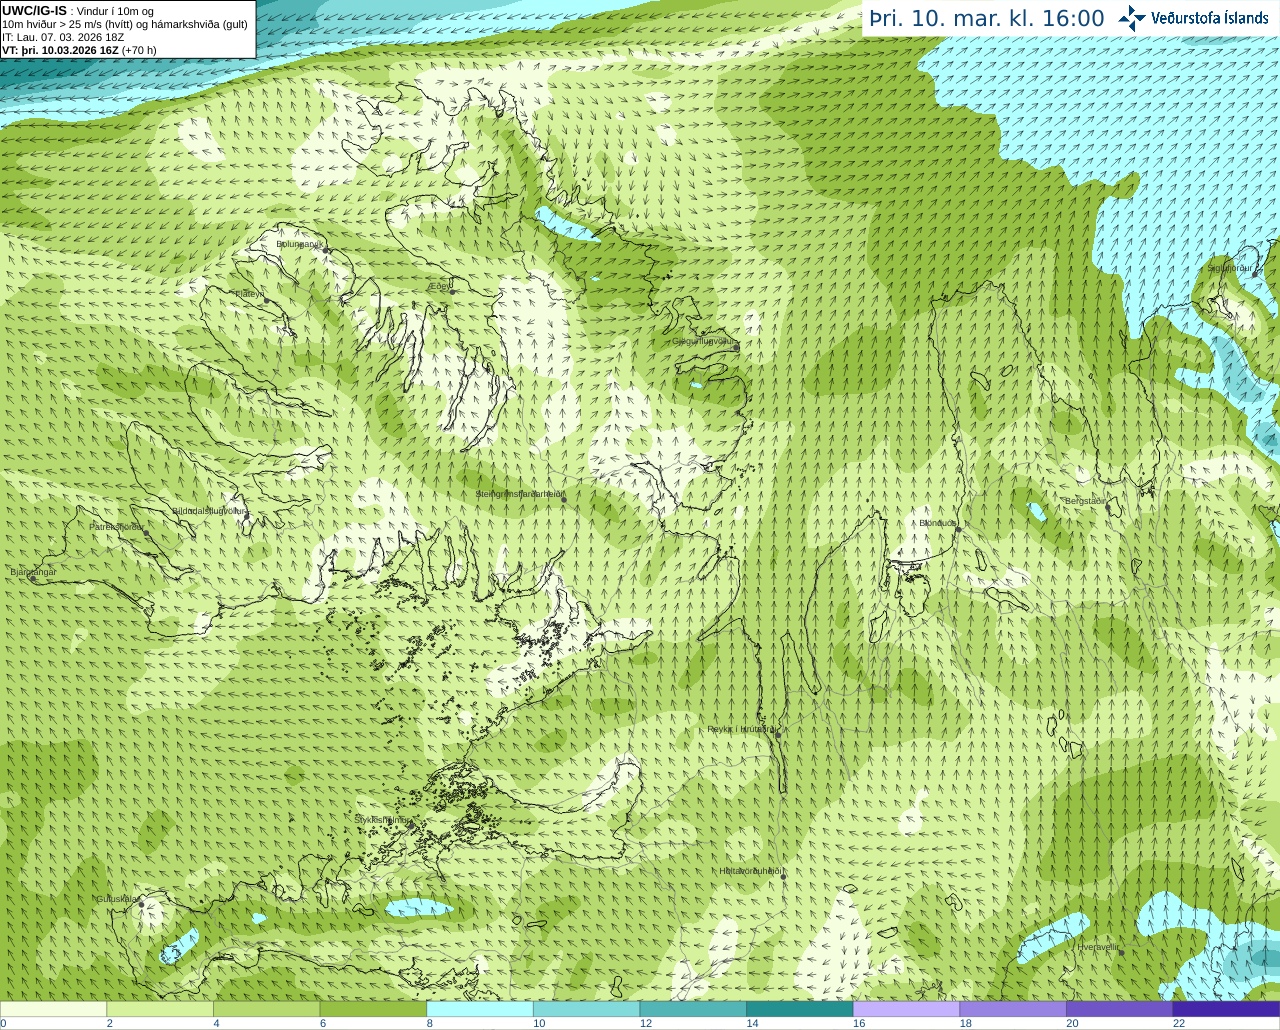Click the 14–16 m/s dark teal legend swatch
This screenshot has height=1030, width=1280.
click(x=800, y=1009)
